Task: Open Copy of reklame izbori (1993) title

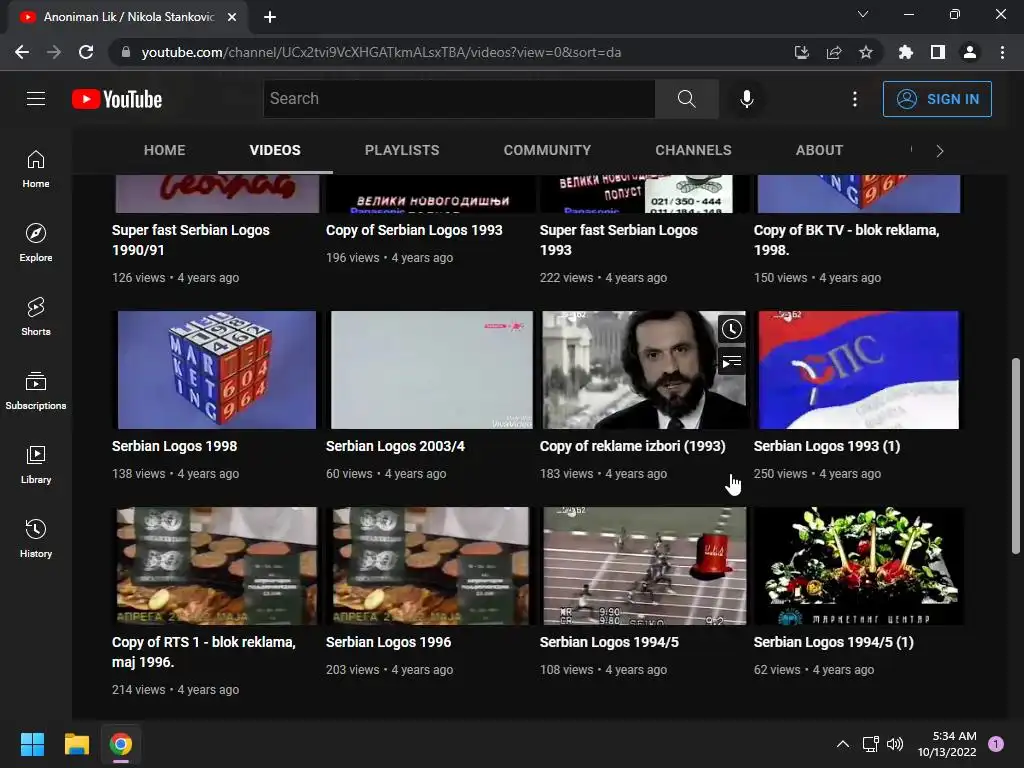Action: [632, 446]
